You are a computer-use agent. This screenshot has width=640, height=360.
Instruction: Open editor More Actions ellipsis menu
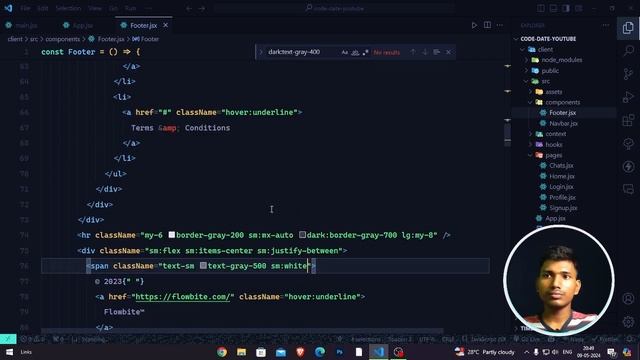pos(500,25)
